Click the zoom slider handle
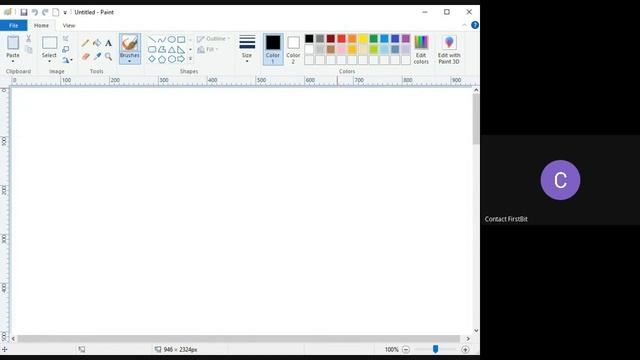 (436, 349)
